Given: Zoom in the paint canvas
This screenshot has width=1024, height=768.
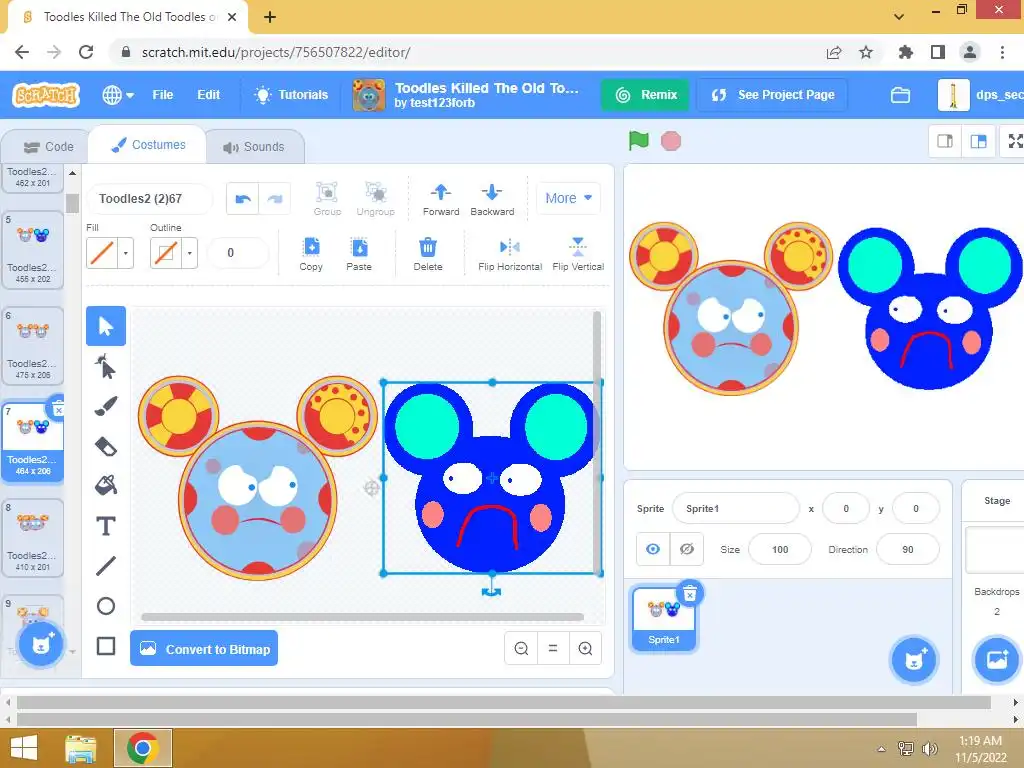Looking at the screenshot, I should point(585,648).
